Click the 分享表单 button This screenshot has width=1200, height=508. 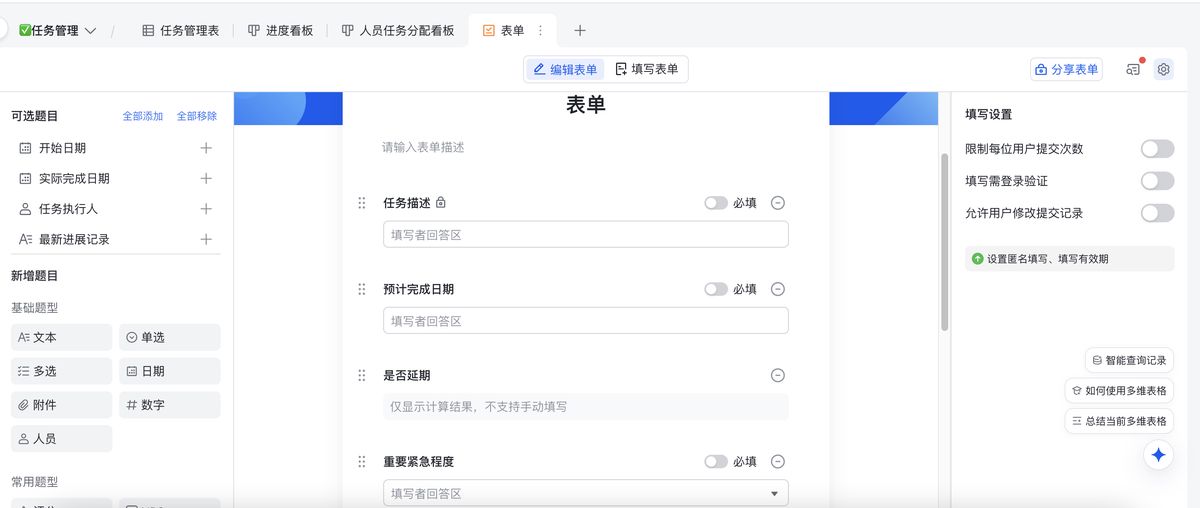coord(1066,70)
